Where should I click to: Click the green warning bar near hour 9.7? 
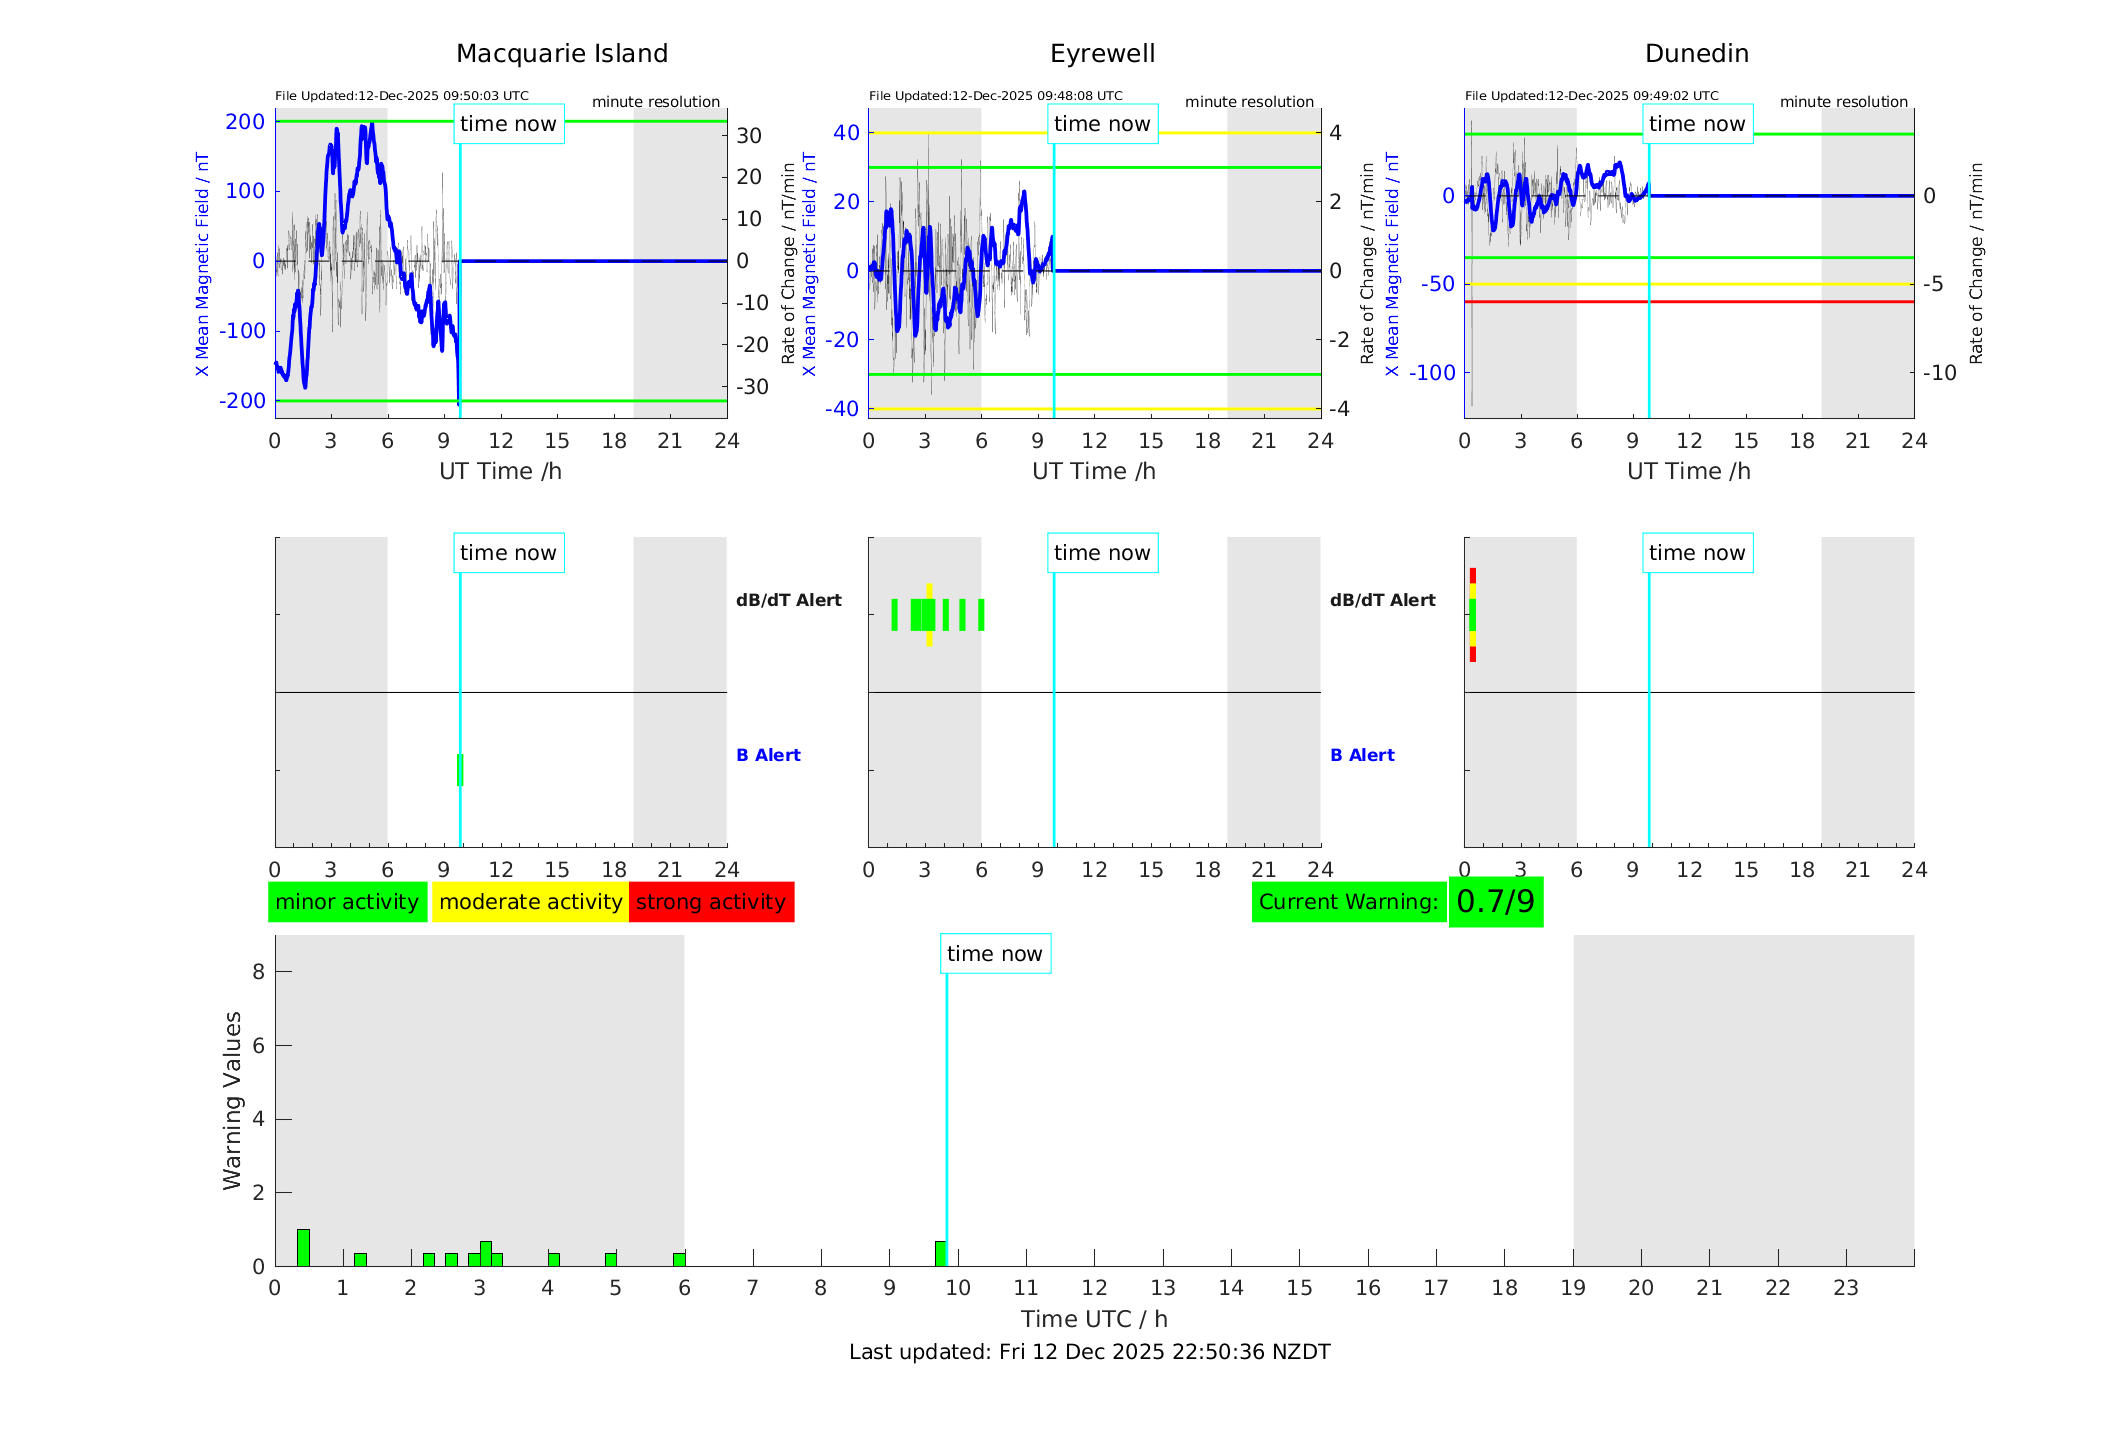click(940, 1254)
